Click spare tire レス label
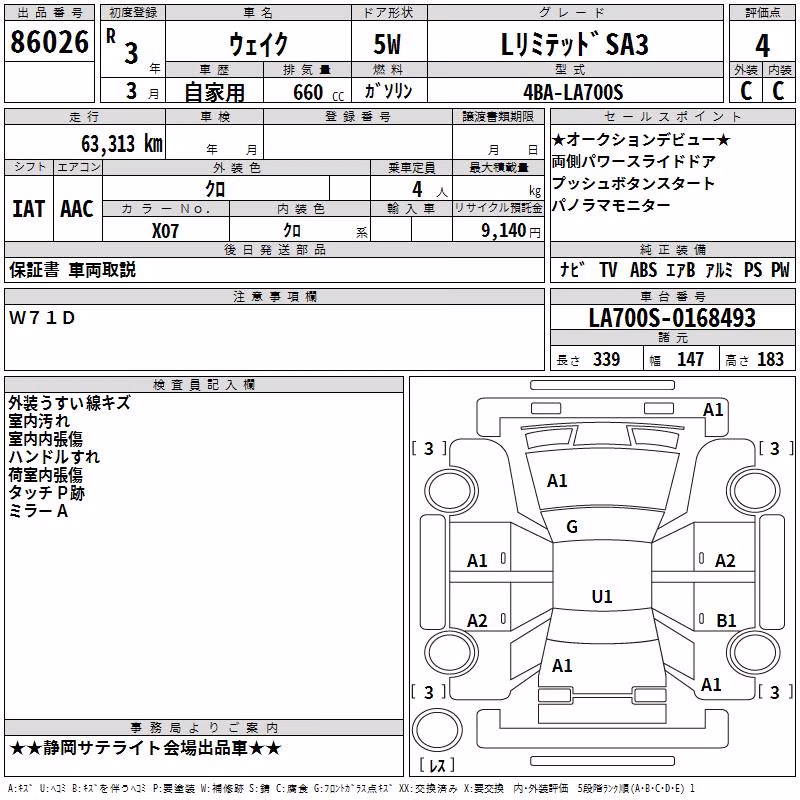The height and width of the screenshot is (800, 800). click(x=437, y=765)
